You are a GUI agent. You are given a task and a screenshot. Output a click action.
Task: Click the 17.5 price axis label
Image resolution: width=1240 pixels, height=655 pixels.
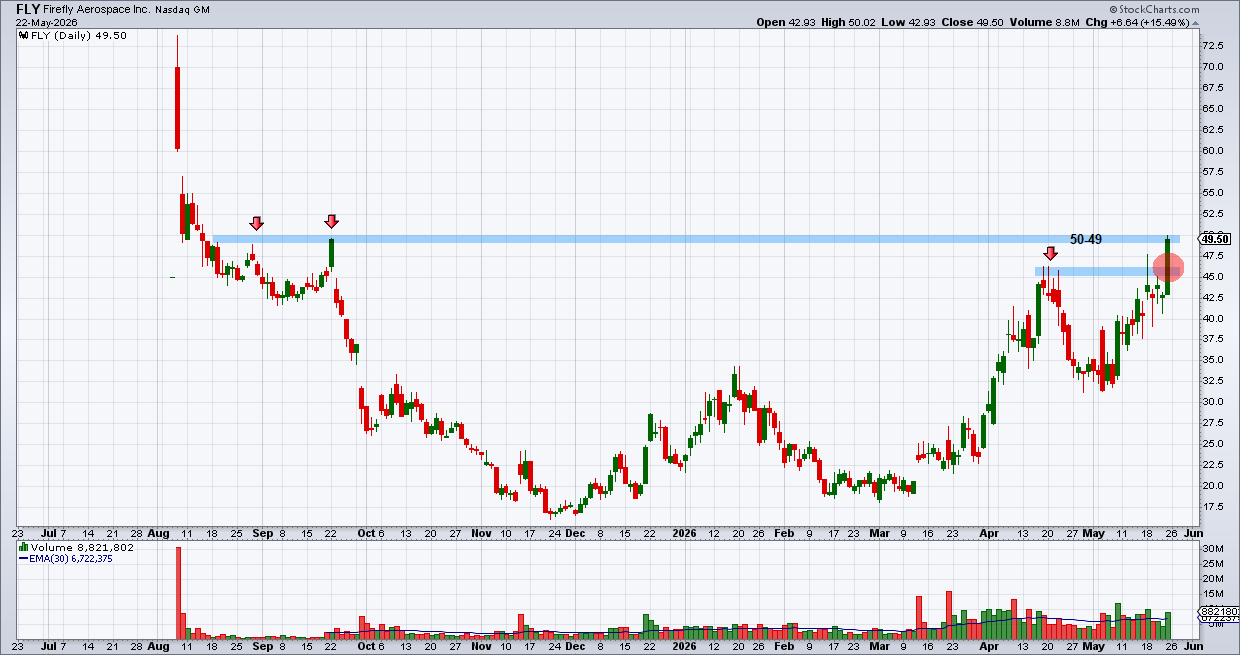tap(1212, 507)
